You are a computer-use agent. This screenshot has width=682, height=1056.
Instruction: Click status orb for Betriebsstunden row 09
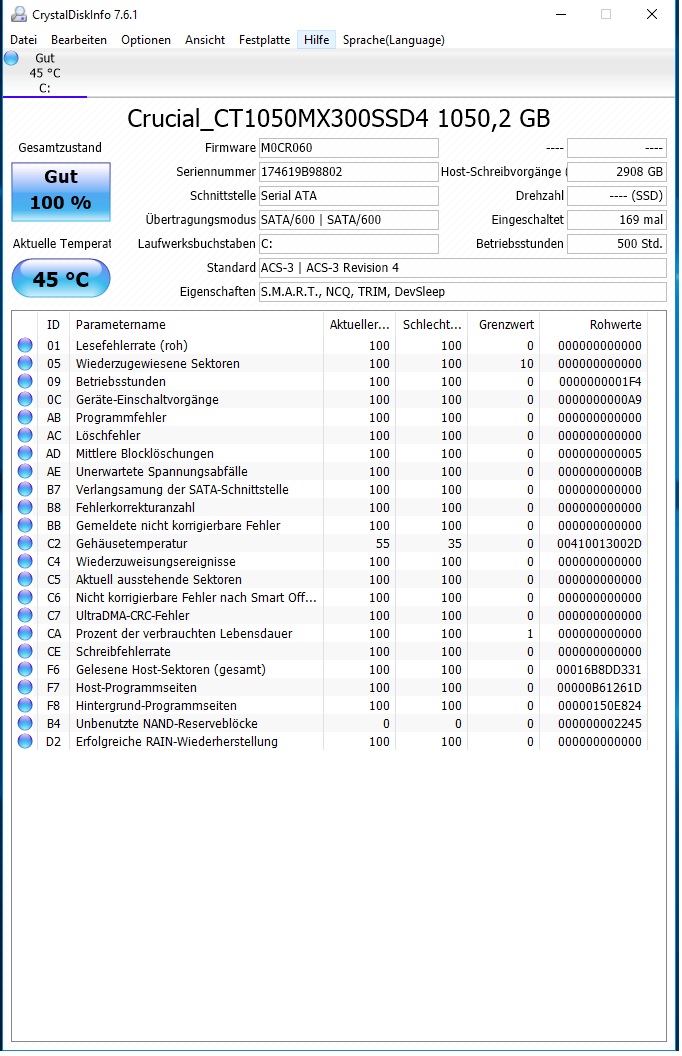(25, 381)
